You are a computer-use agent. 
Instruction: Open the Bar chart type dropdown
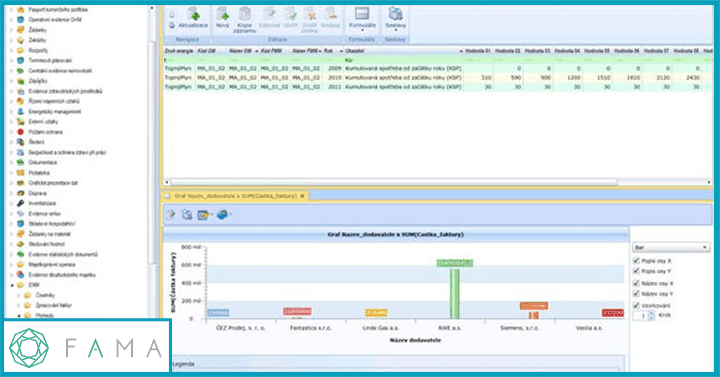point(671,248)
